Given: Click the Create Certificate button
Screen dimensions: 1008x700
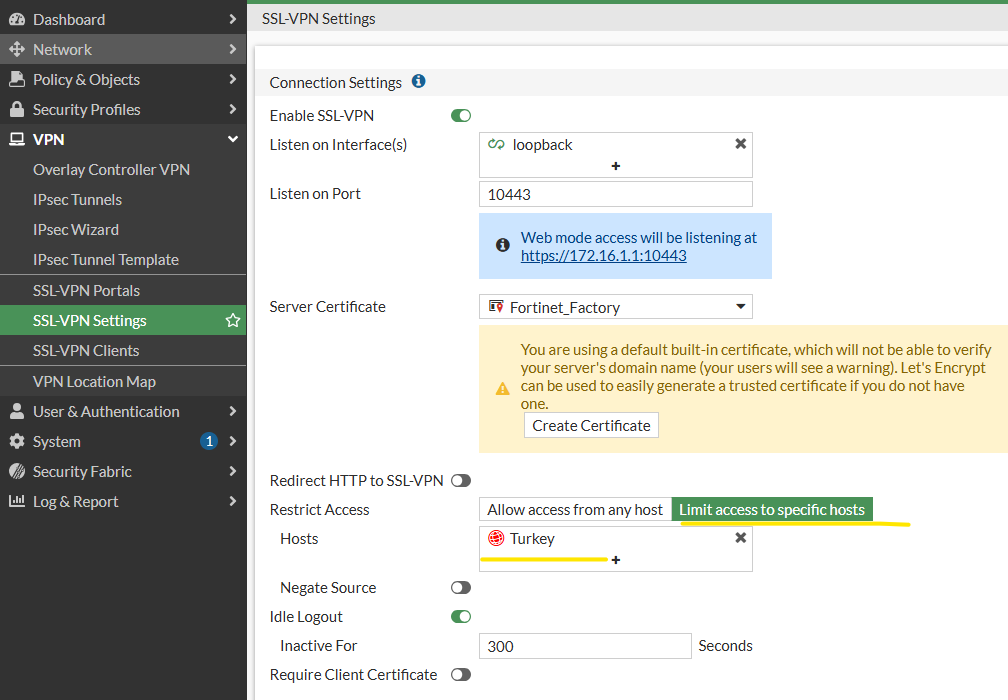Looking at the screenshot, I should click(x=591, y=426).
